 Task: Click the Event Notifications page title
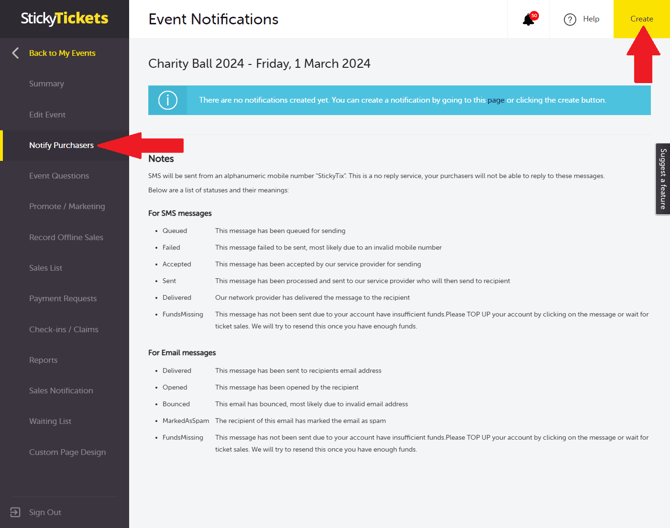pyautogui.click(x=213, y=19)
